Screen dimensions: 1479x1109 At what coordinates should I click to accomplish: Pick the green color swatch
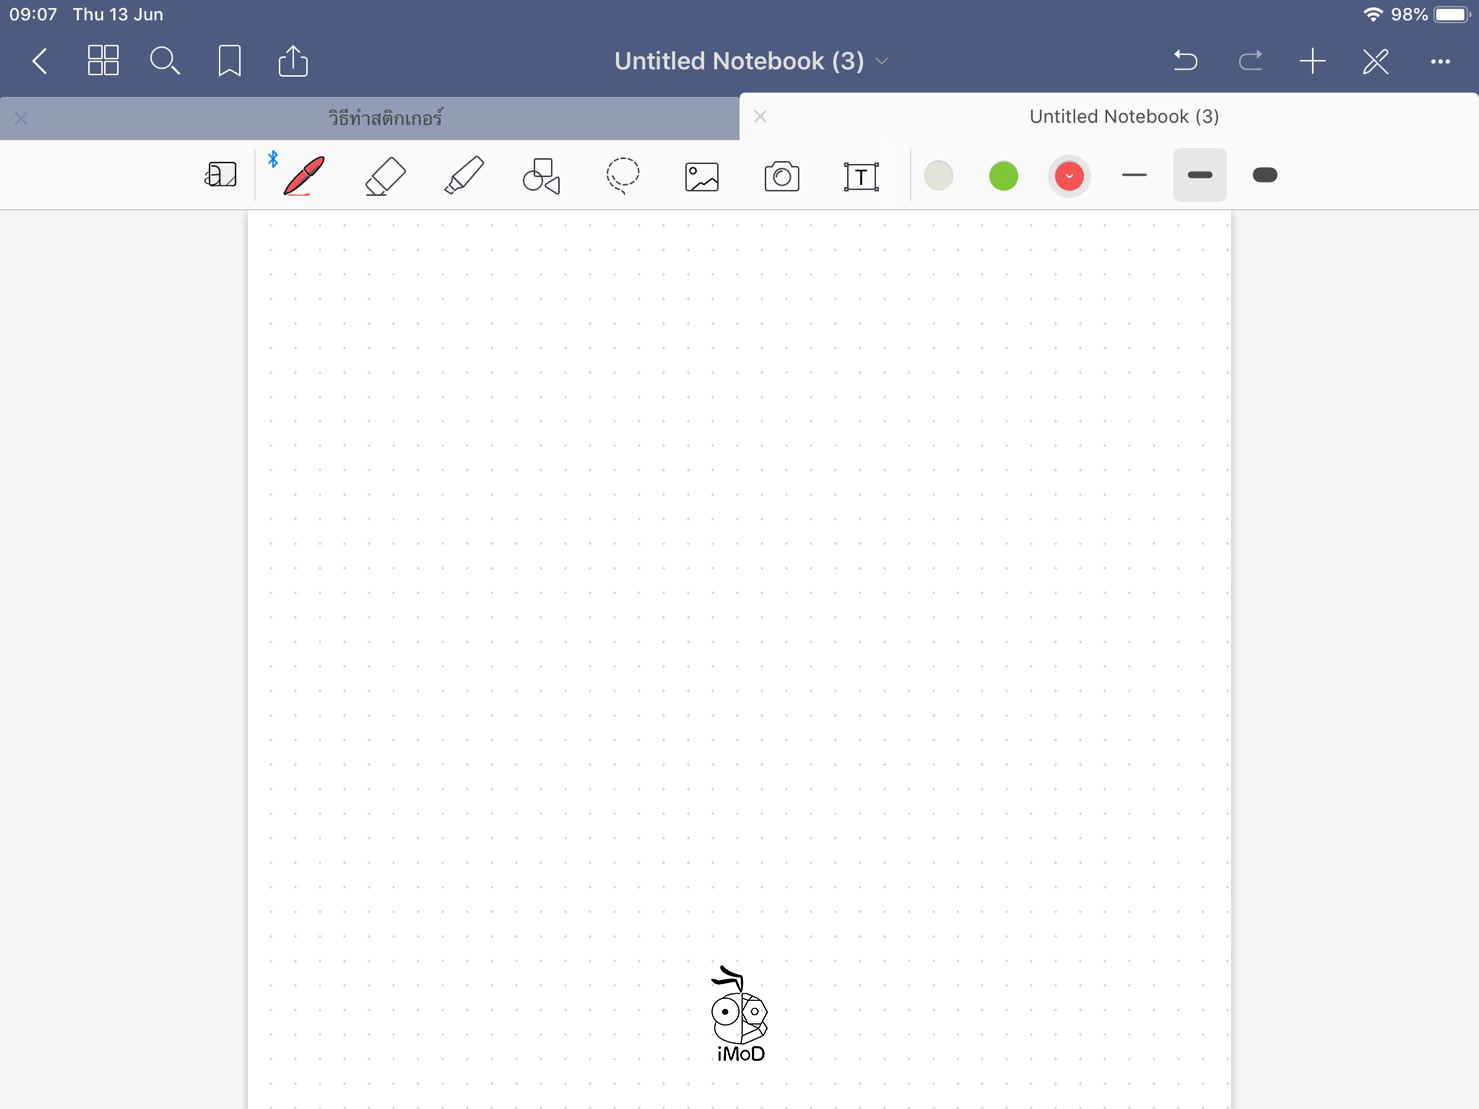(x=1003, y=176)
